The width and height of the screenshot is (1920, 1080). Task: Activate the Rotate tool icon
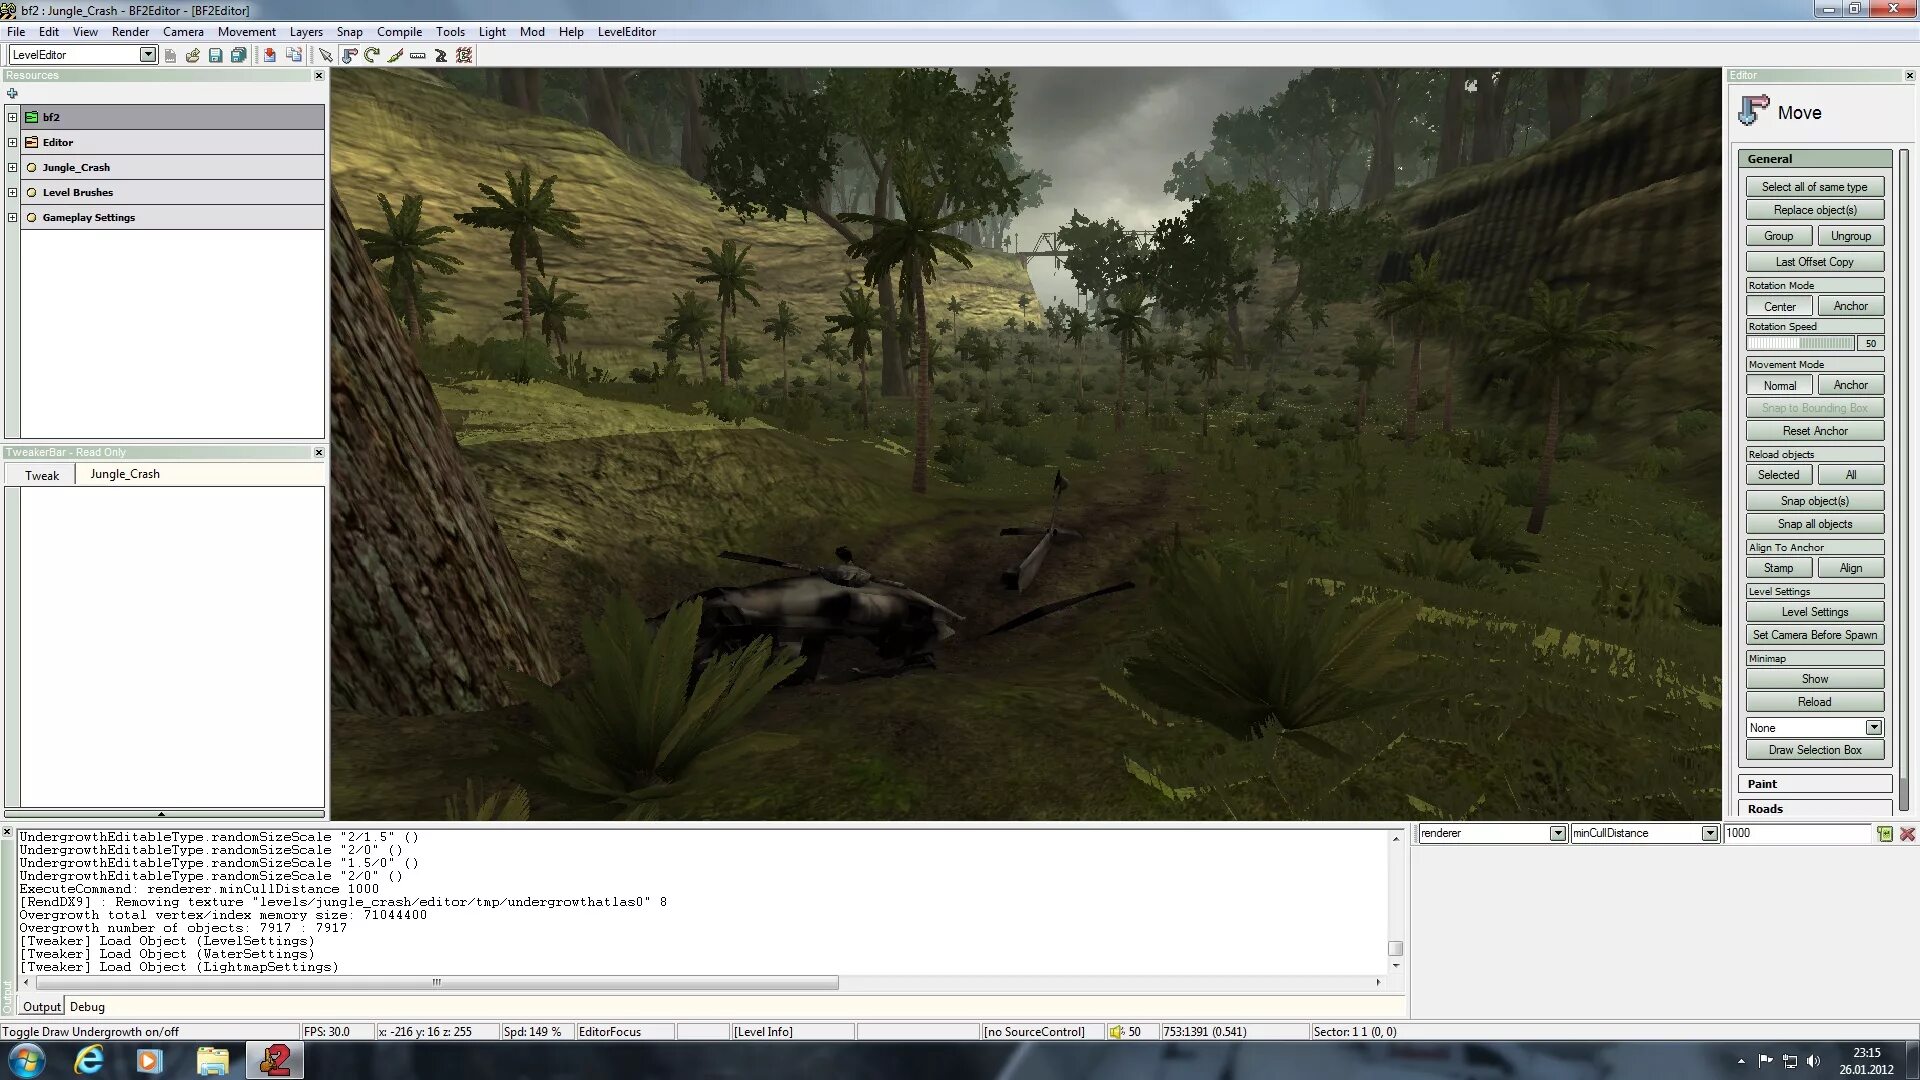pos(372,56)
